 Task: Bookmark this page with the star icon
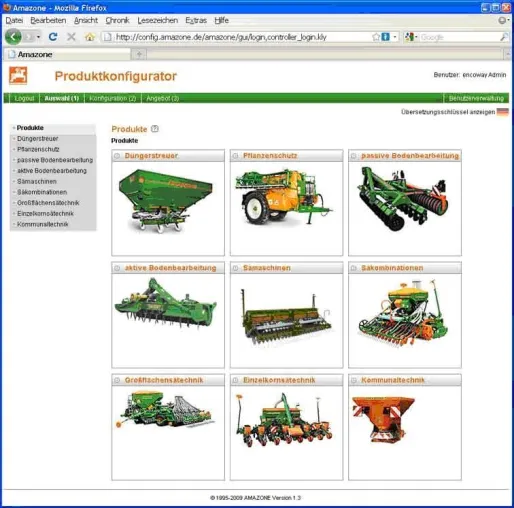(x=376, y=37)
